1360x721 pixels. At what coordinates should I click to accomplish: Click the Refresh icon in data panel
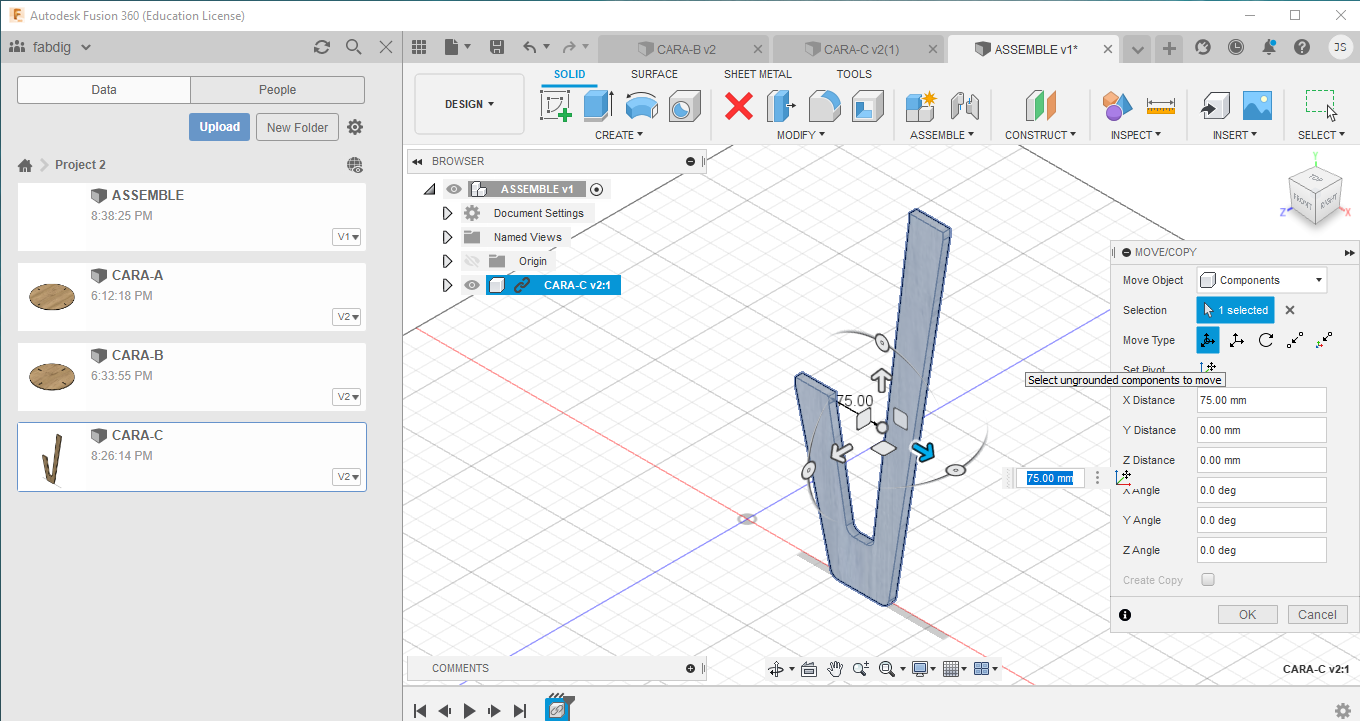click(321, 47)
